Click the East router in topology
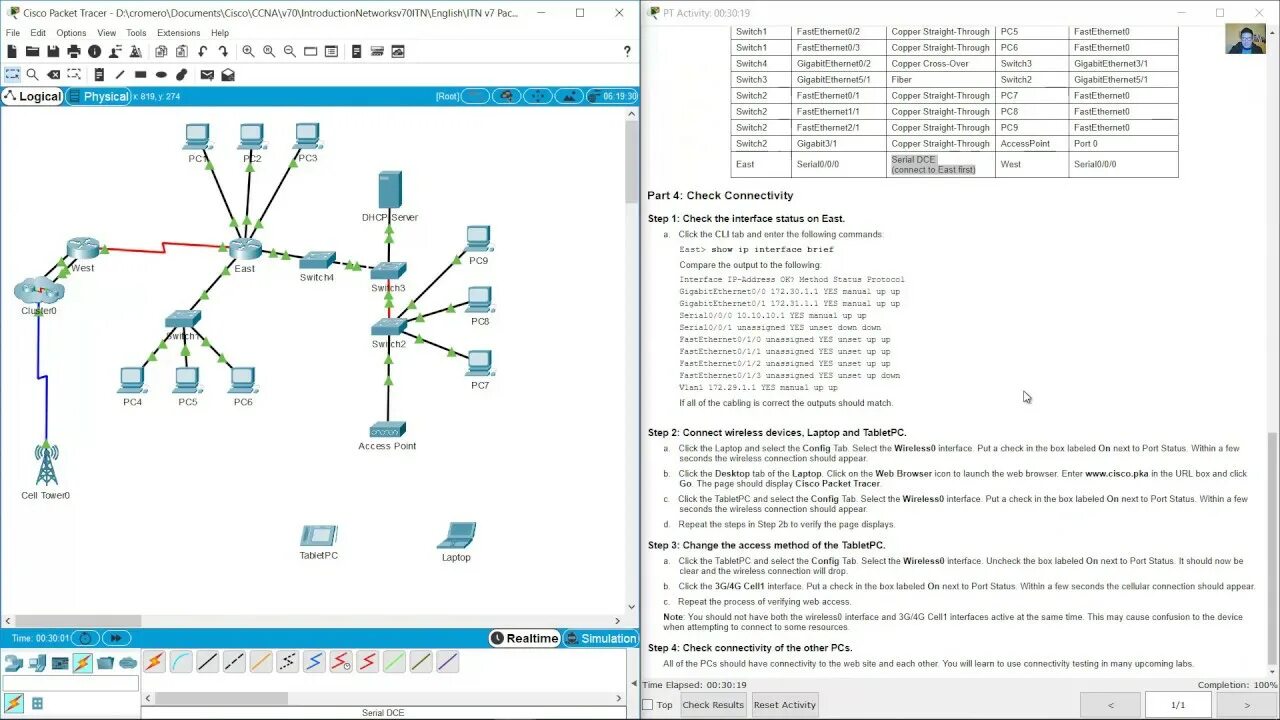1280x720 pixels. [x=244, y=250]
